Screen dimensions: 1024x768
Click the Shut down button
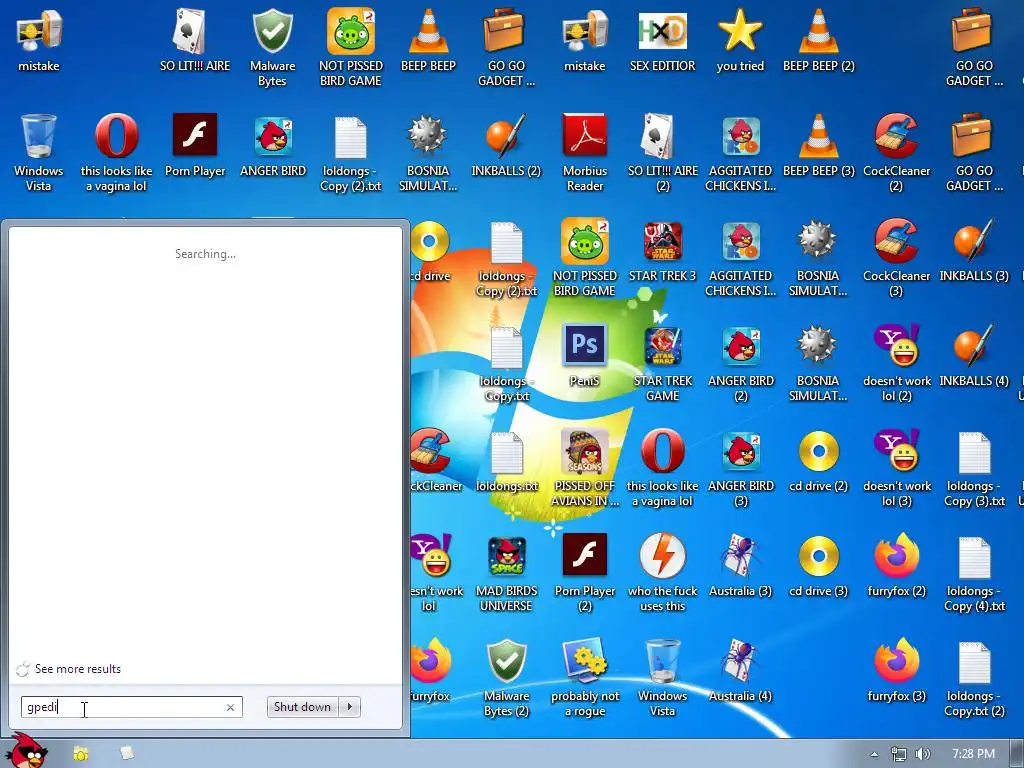click(302, 707)
